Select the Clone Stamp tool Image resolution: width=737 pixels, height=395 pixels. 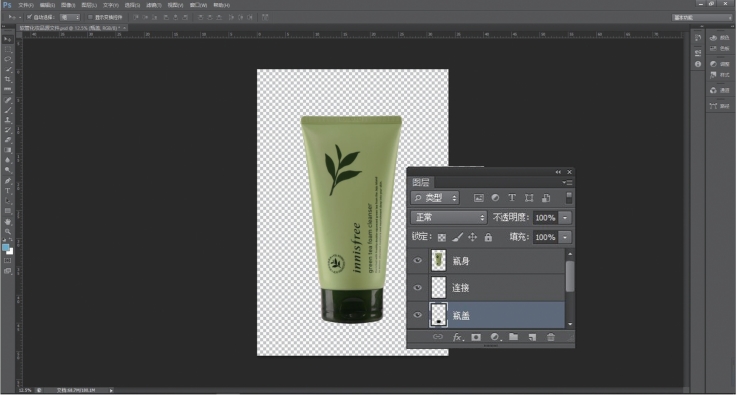8,120
